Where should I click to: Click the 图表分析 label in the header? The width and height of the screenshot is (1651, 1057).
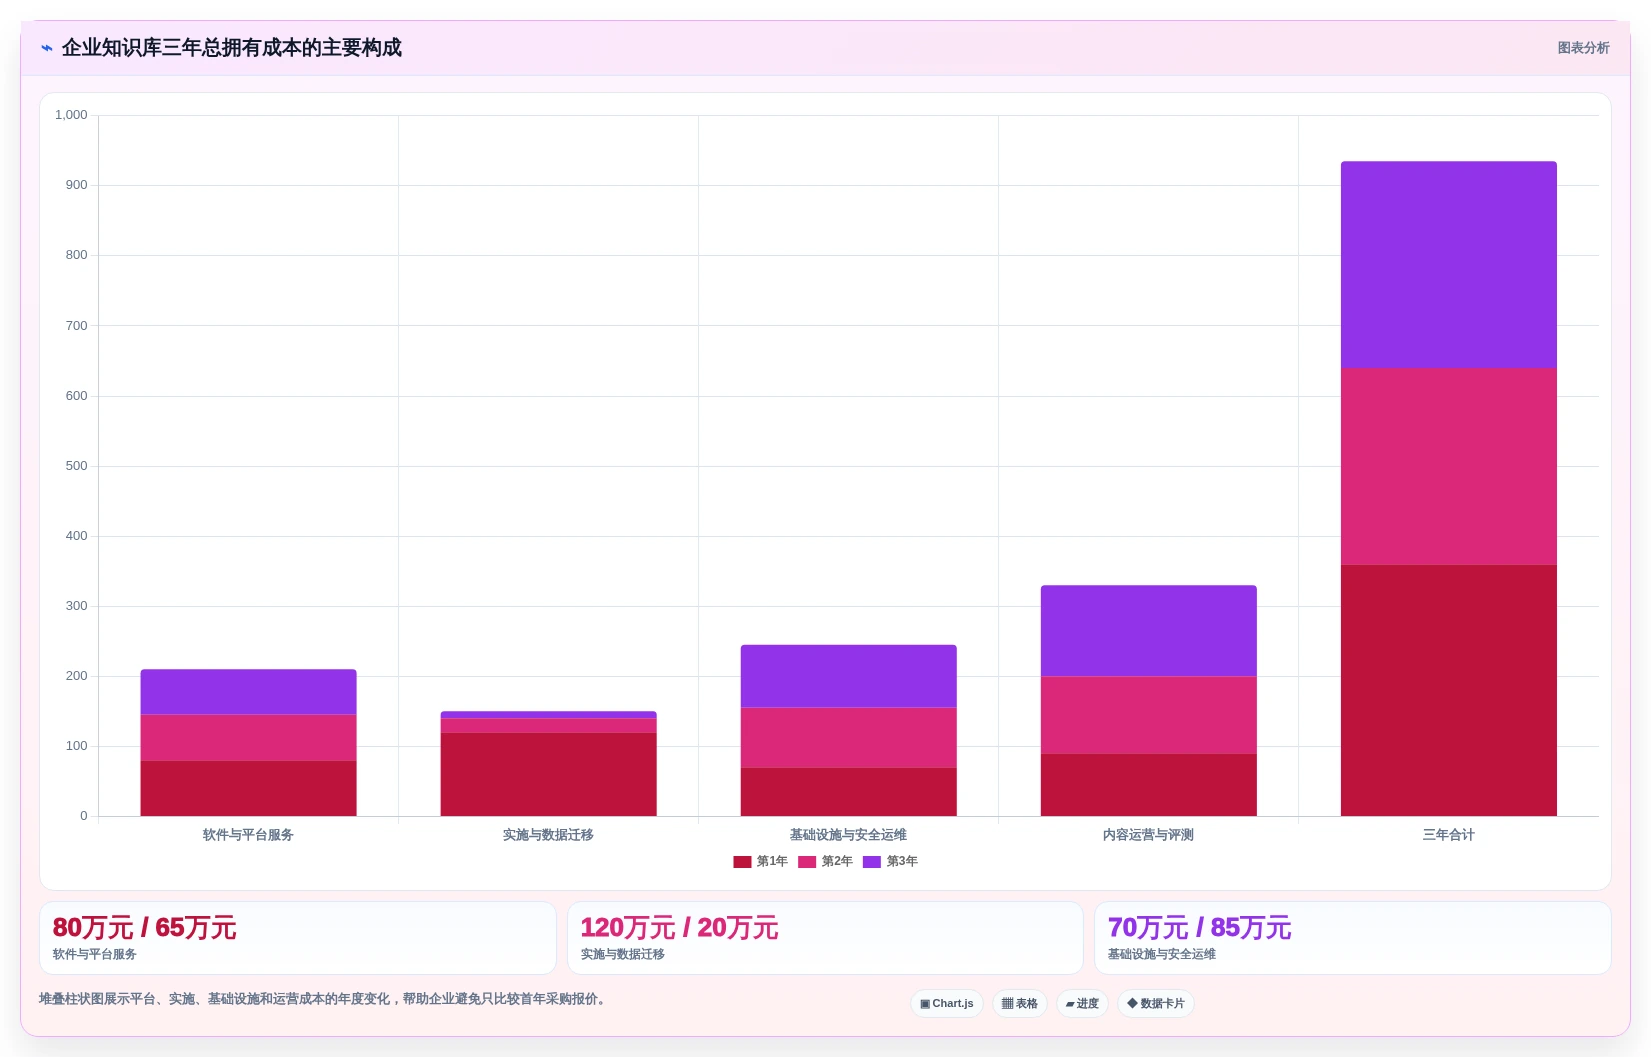pos(1583,48)
